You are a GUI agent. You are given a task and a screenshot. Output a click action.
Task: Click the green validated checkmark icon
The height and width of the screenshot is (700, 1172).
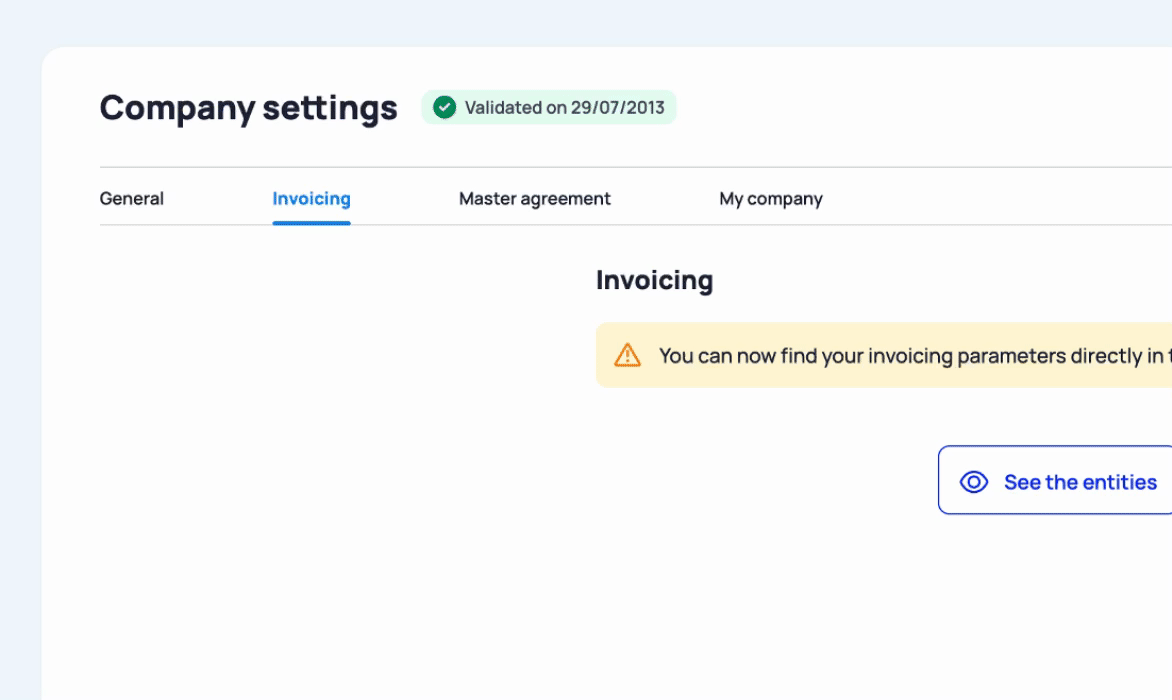coord(445,108)
